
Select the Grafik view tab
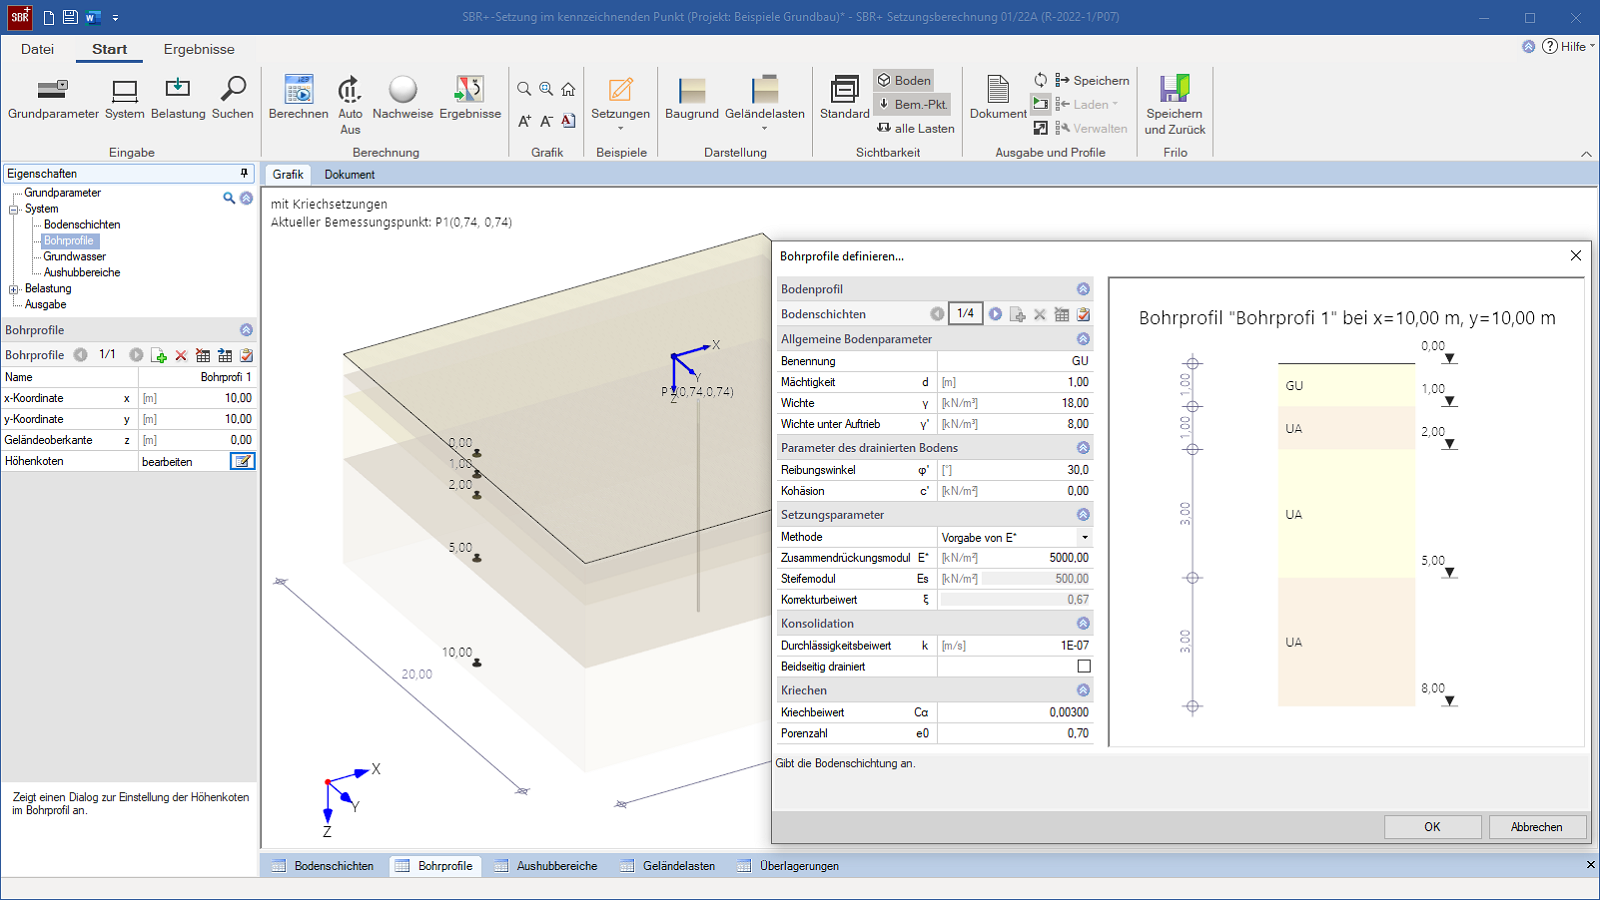tap(288, 174)
